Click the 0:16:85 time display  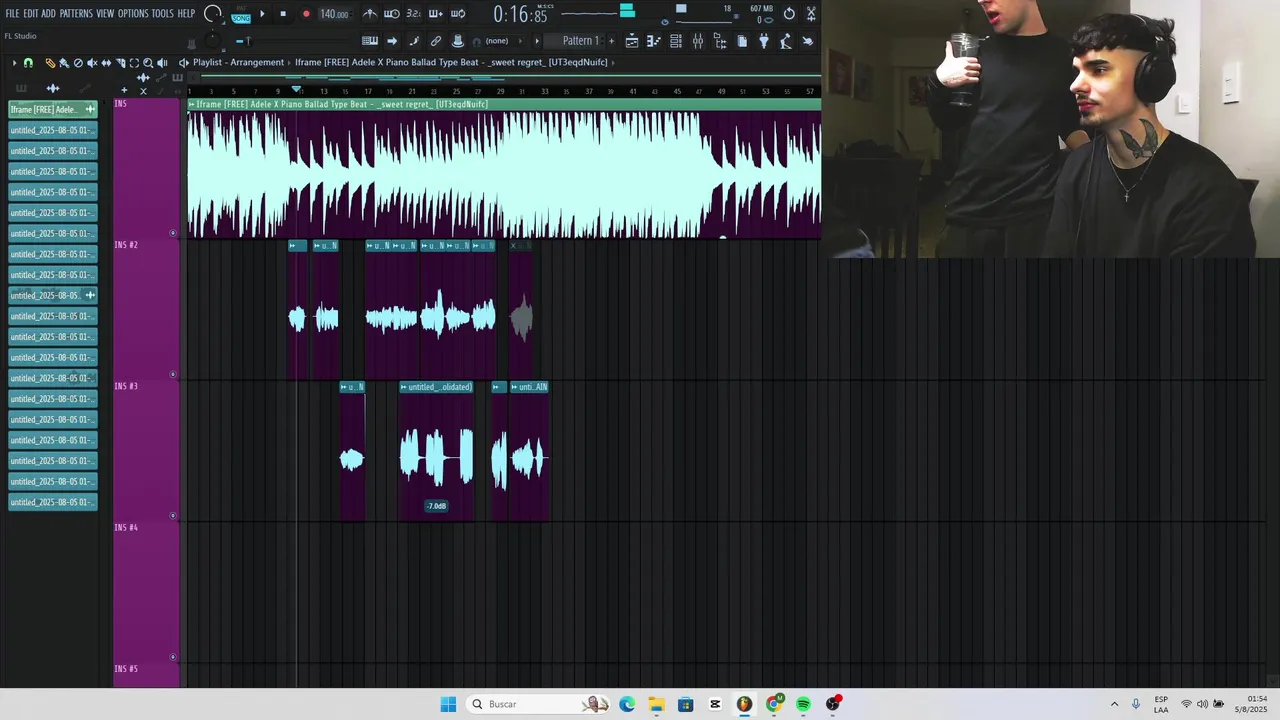click(x=521, y=15)
